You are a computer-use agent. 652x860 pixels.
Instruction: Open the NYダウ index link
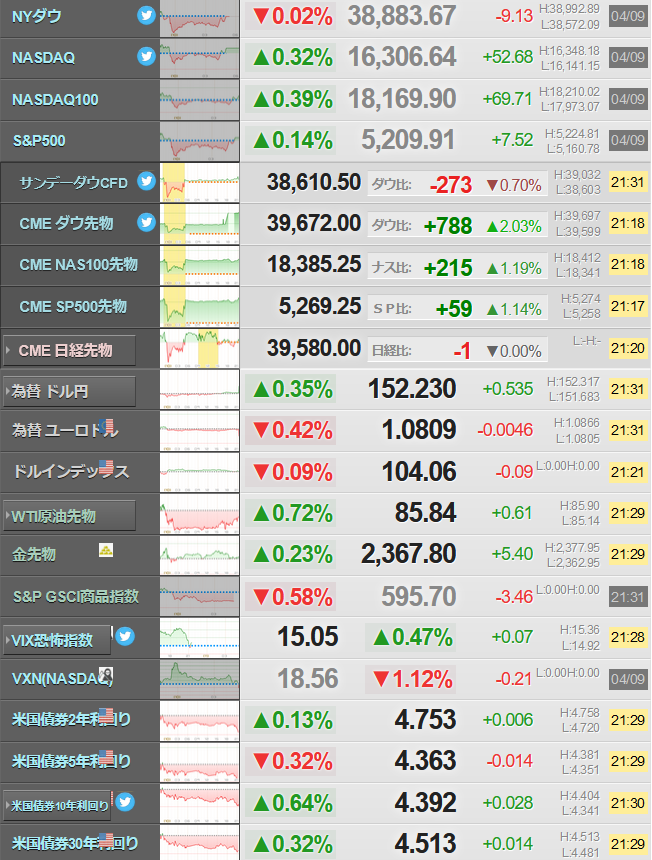(37, 16)
